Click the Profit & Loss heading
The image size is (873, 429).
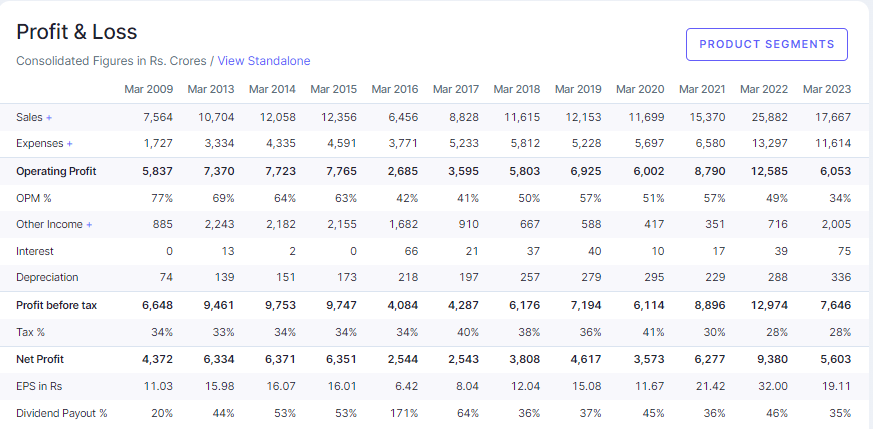coord(77,32)
